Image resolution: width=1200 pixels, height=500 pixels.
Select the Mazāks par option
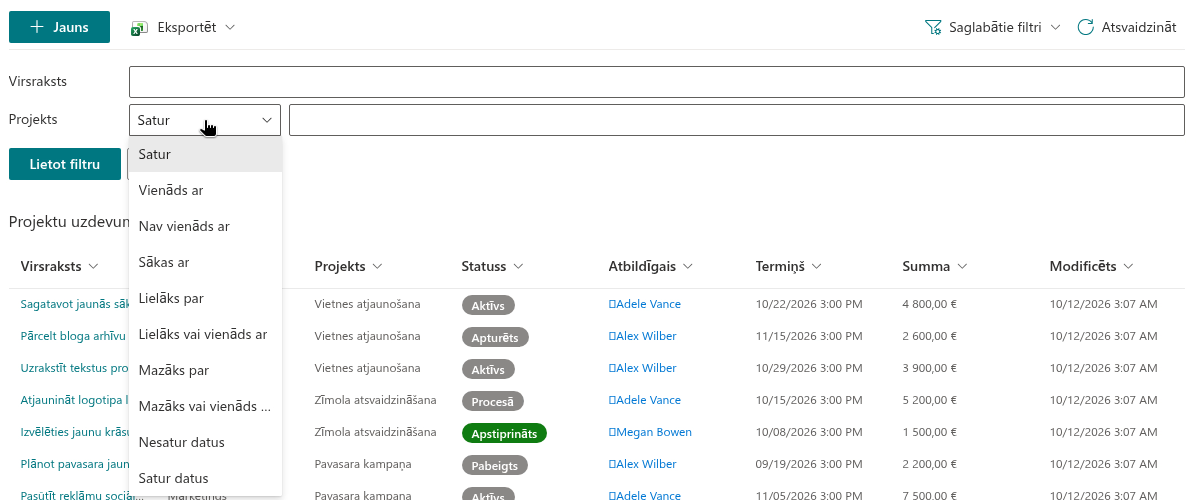pyautogui.click(x=205, y=370)
